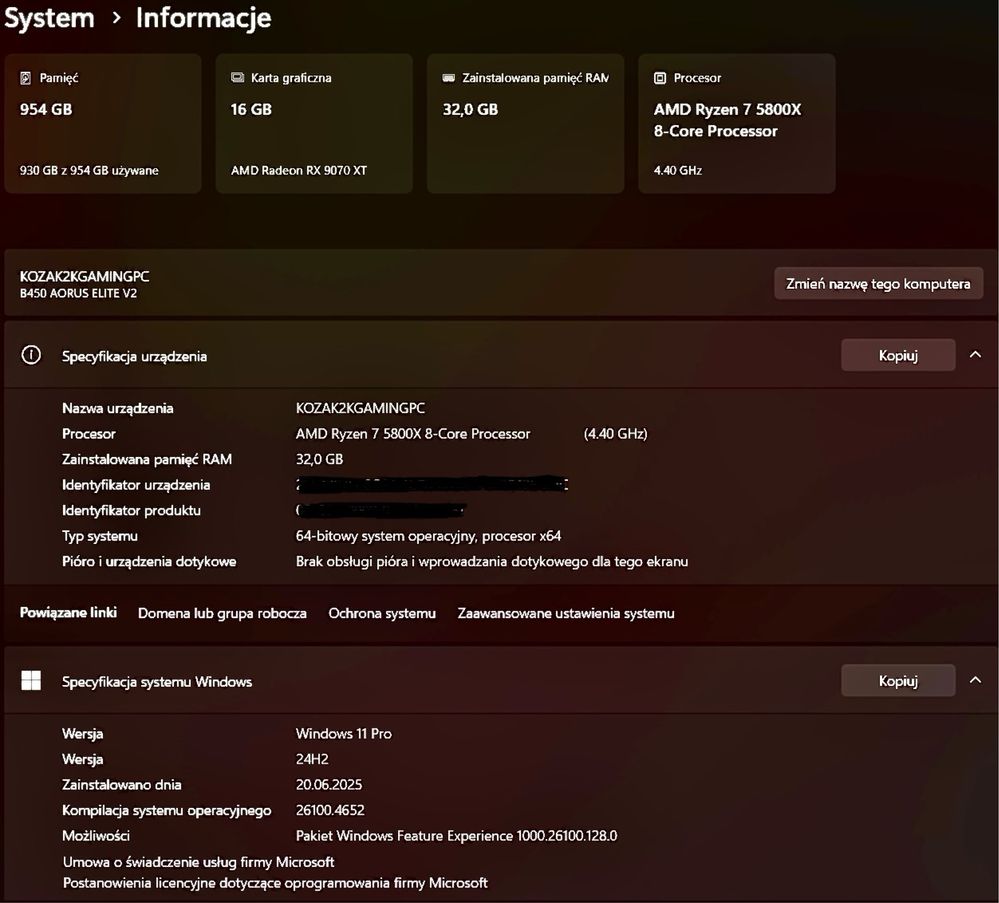Click the RAM icon beside Zainstalowana pamięć RAM
The height and width of the screenshot is (903, 999).
point(449,78)
